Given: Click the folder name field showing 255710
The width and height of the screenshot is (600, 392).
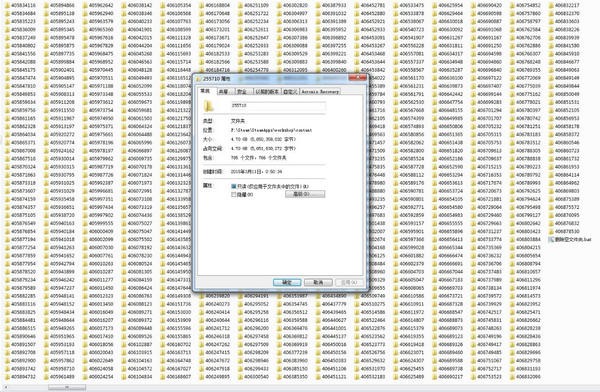Looking at the screenshot, I should point(278,105).
